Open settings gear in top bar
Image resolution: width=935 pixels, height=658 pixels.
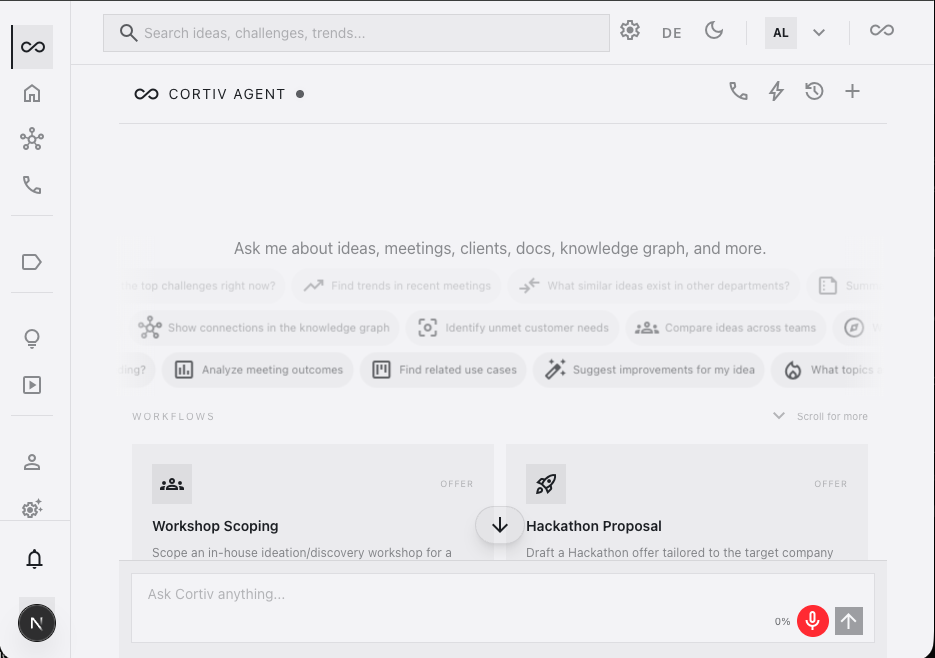[630, 30]
